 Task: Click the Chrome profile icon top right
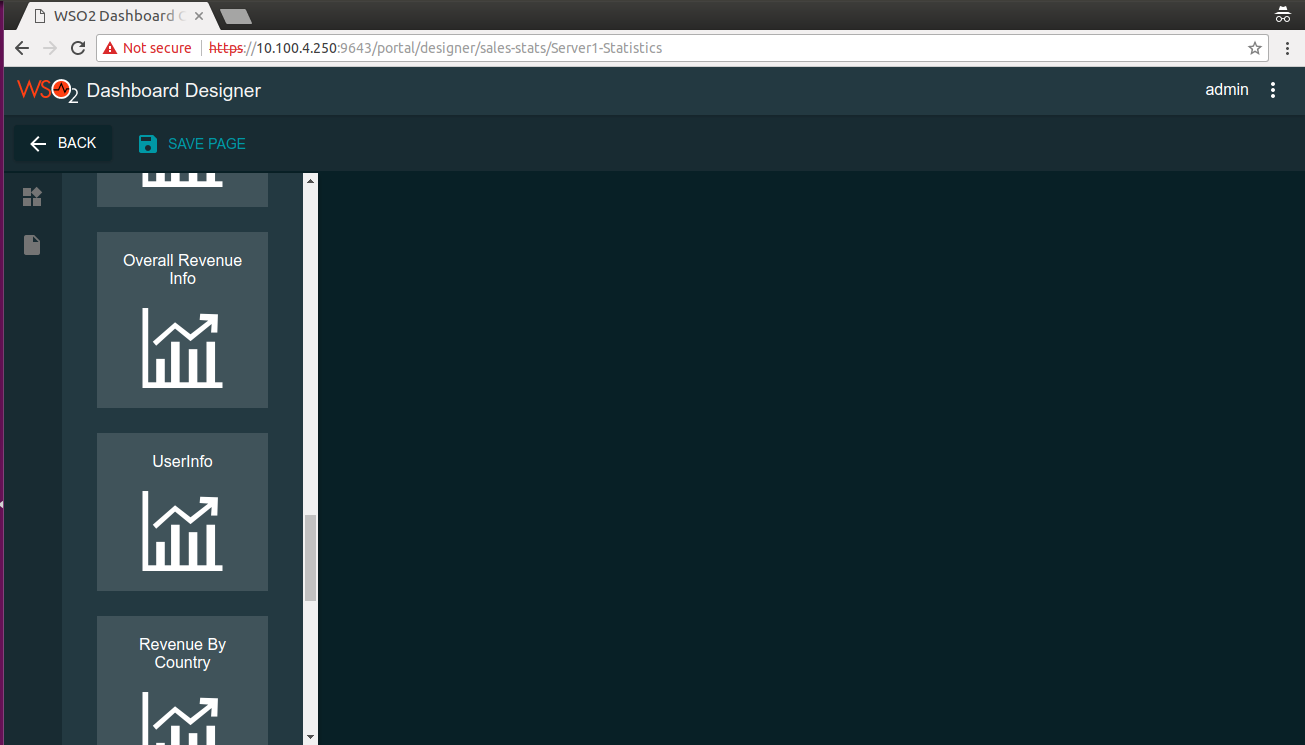(1282, 15)
